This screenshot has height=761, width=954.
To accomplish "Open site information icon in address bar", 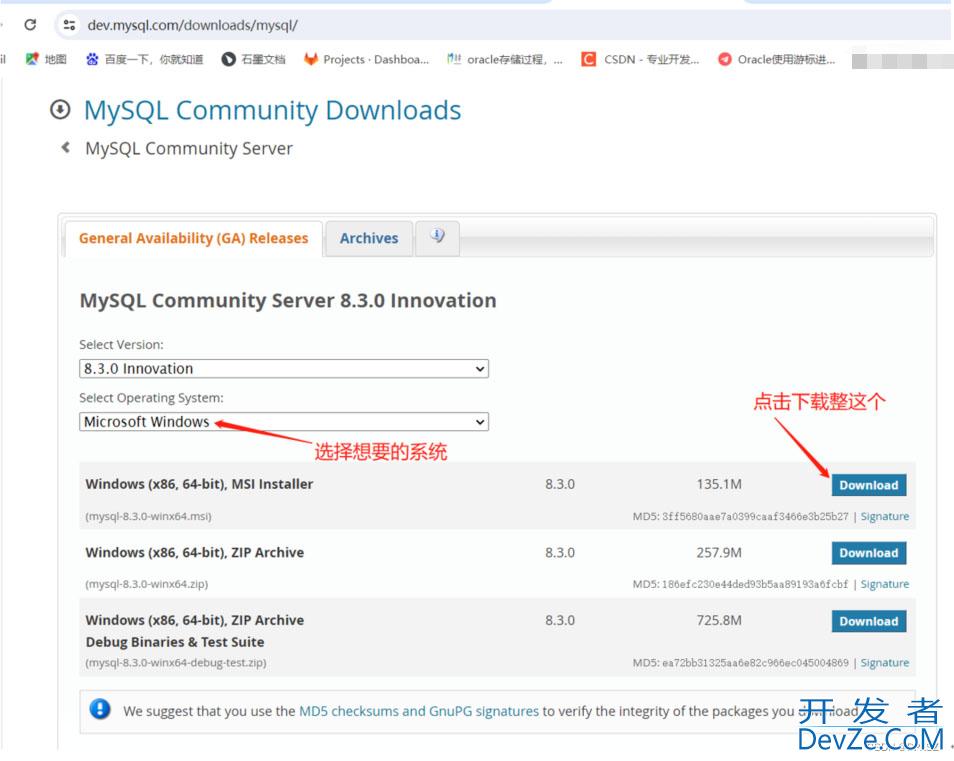I will click(x=69, y=25).
